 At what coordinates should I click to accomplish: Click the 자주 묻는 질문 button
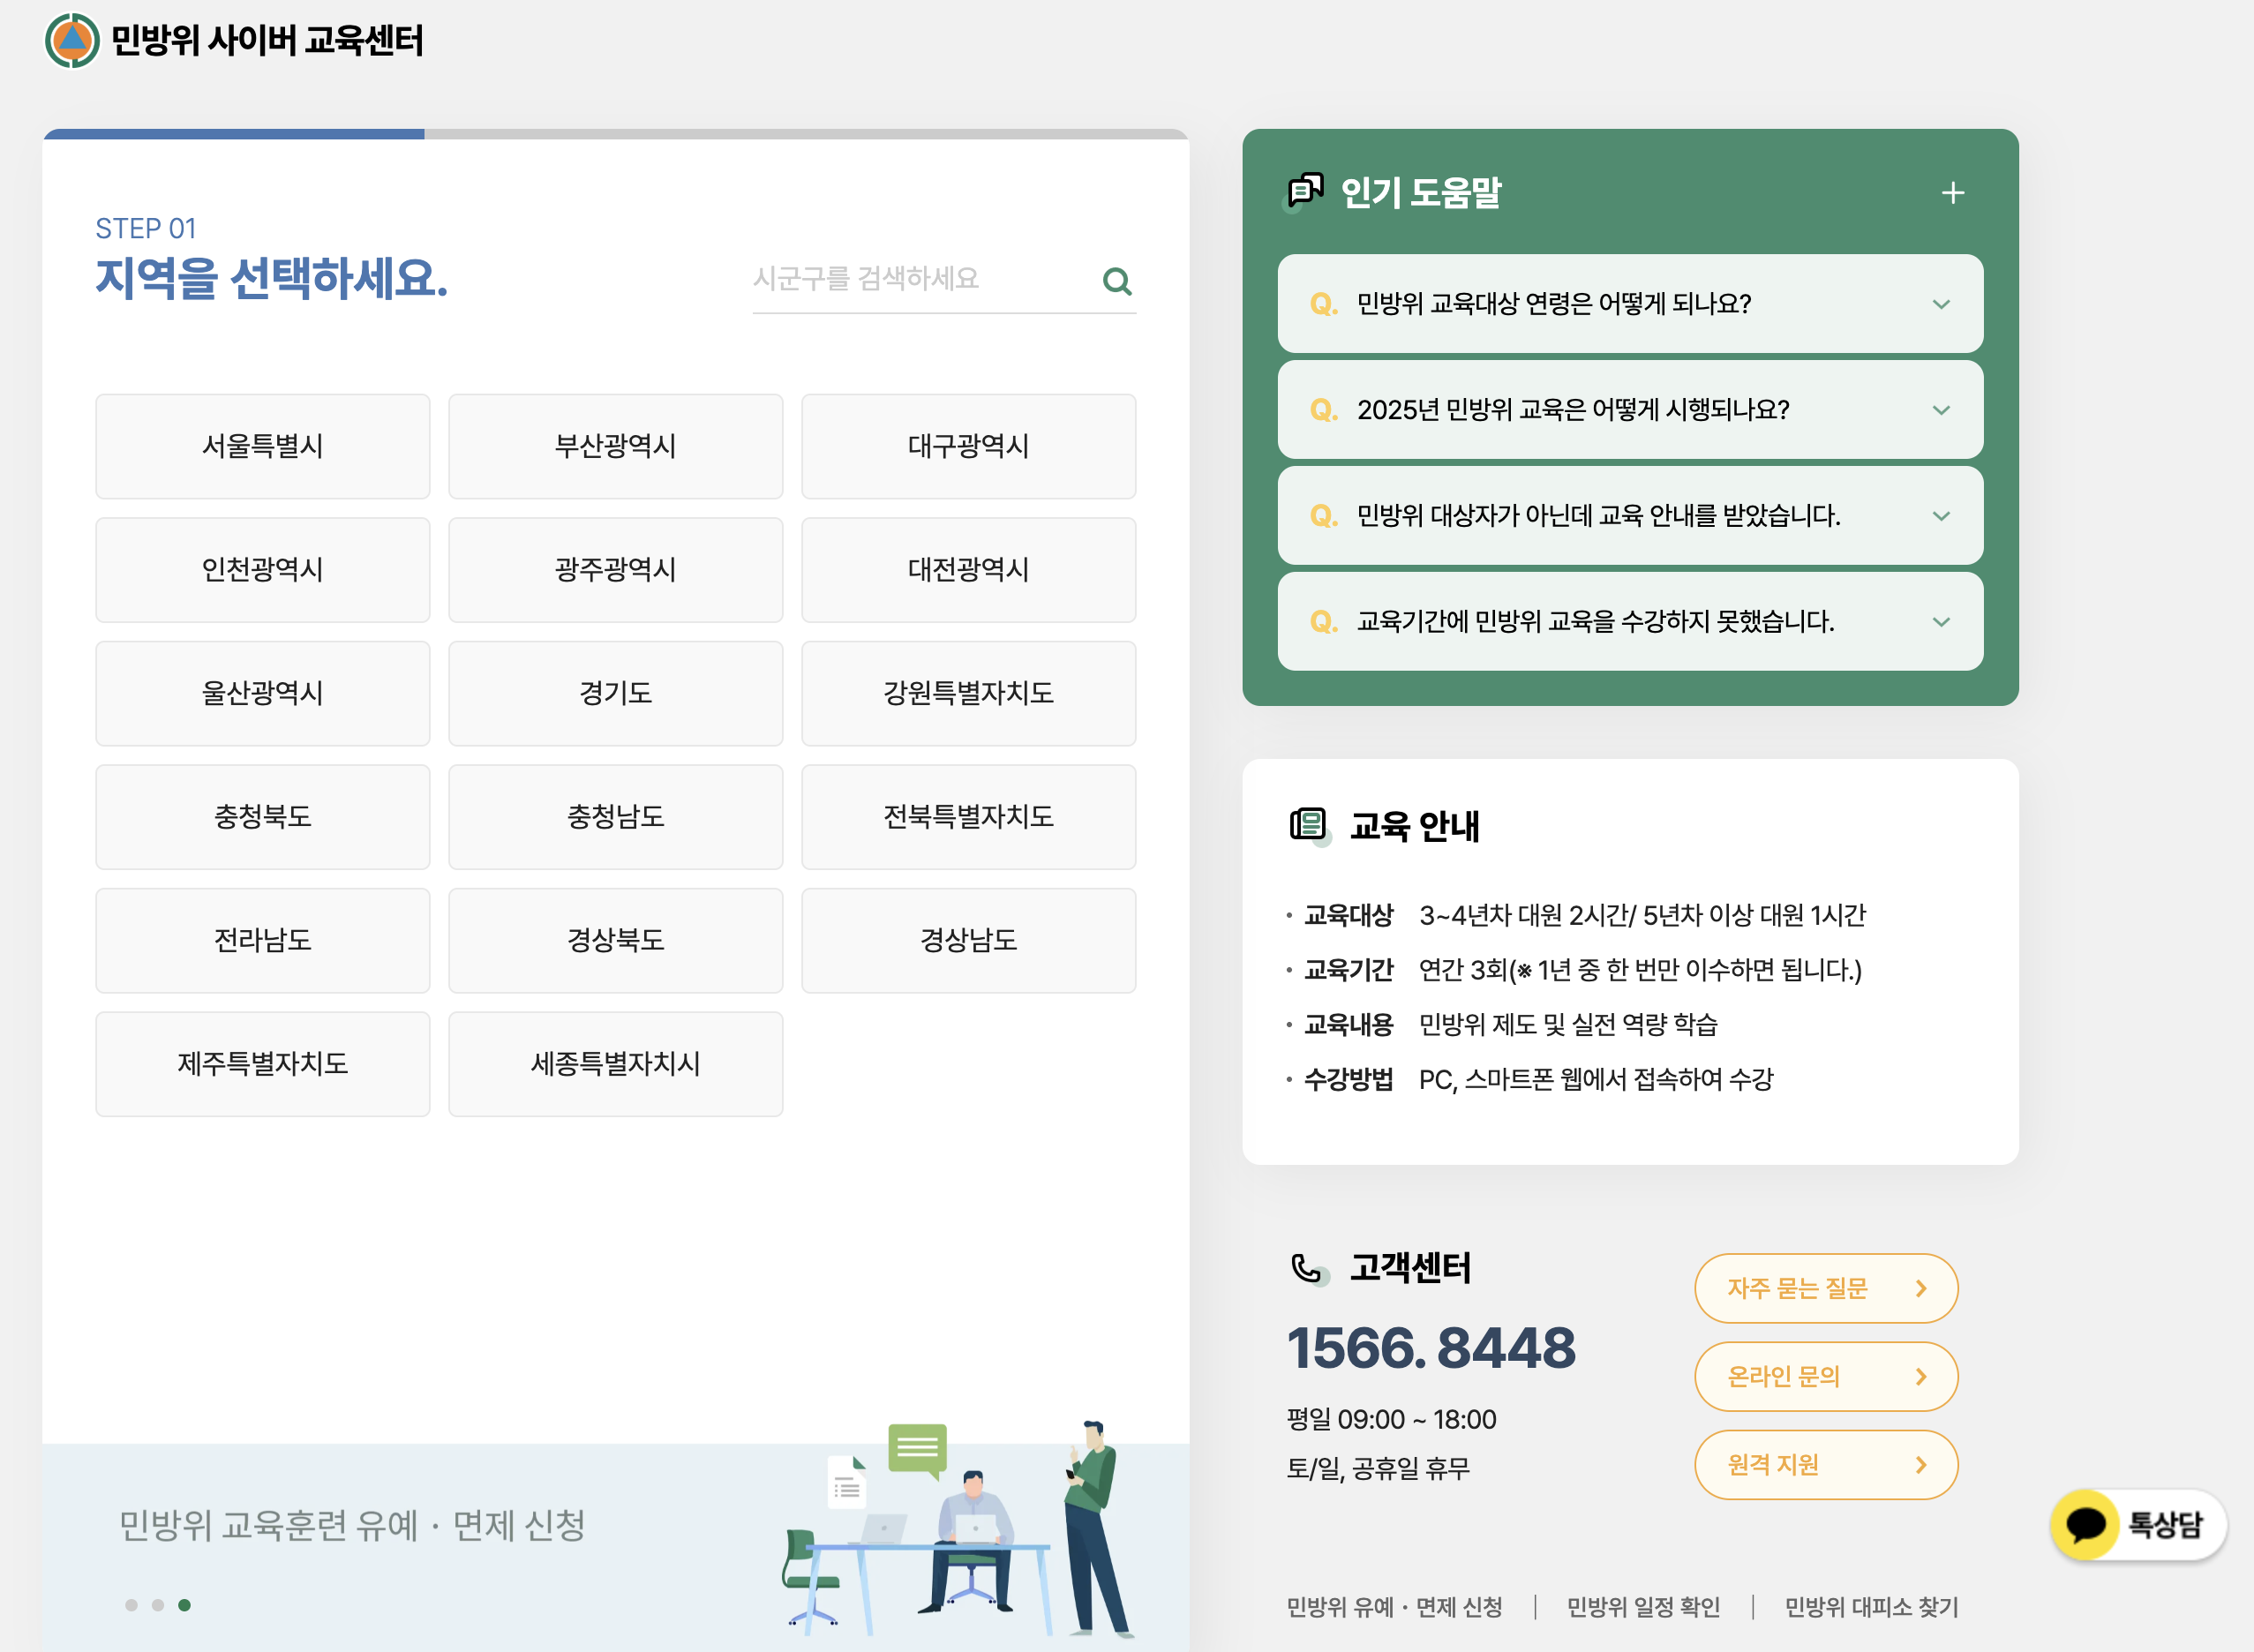pos(1825,1289)
